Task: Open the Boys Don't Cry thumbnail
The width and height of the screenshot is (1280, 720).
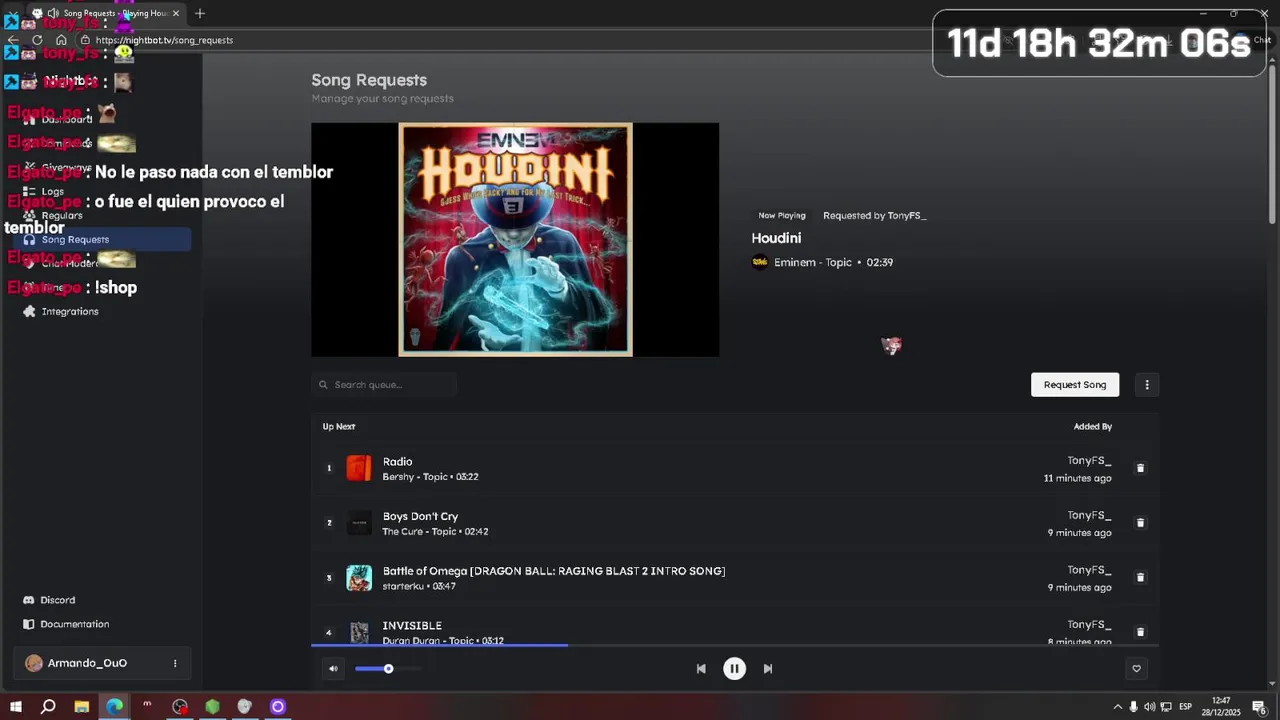Action: [359, 523]
